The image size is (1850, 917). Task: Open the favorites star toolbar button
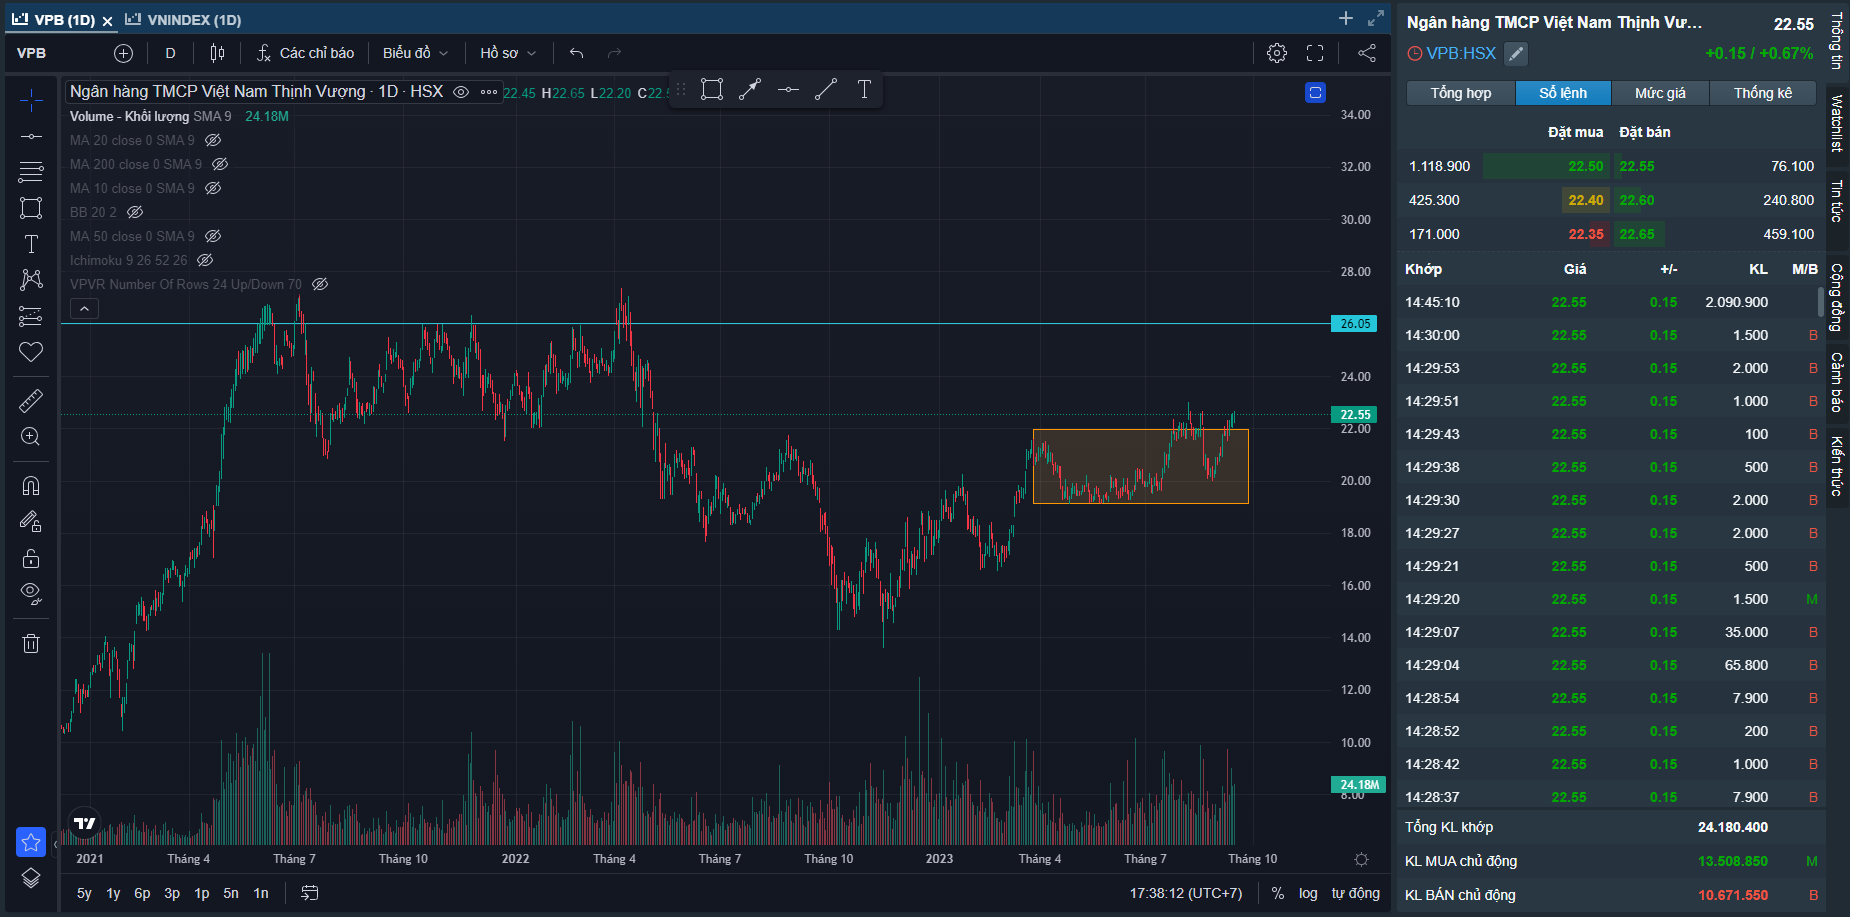tap(31, 842)
